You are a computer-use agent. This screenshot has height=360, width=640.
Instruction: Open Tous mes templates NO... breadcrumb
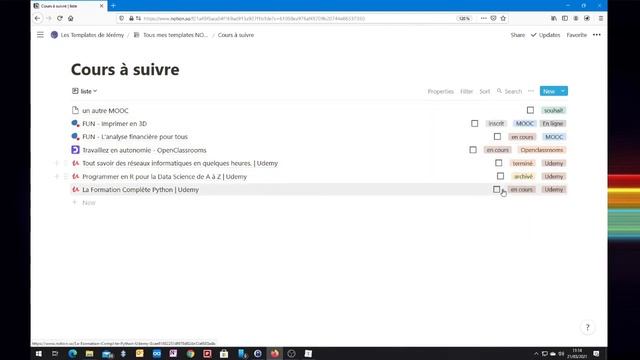point(171,35)
